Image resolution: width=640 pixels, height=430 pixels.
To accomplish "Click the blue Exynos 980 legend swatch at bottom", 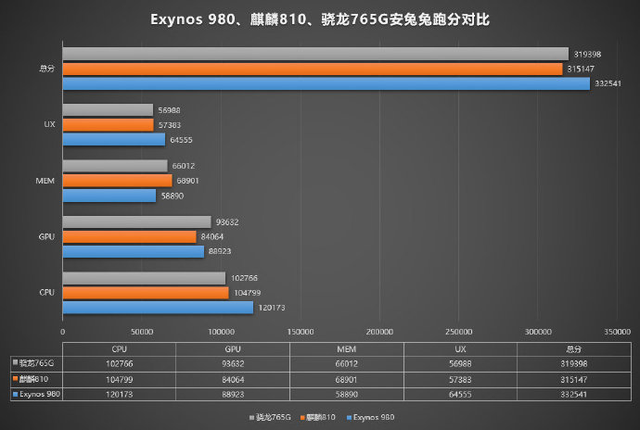I will (x=349, y=418).
